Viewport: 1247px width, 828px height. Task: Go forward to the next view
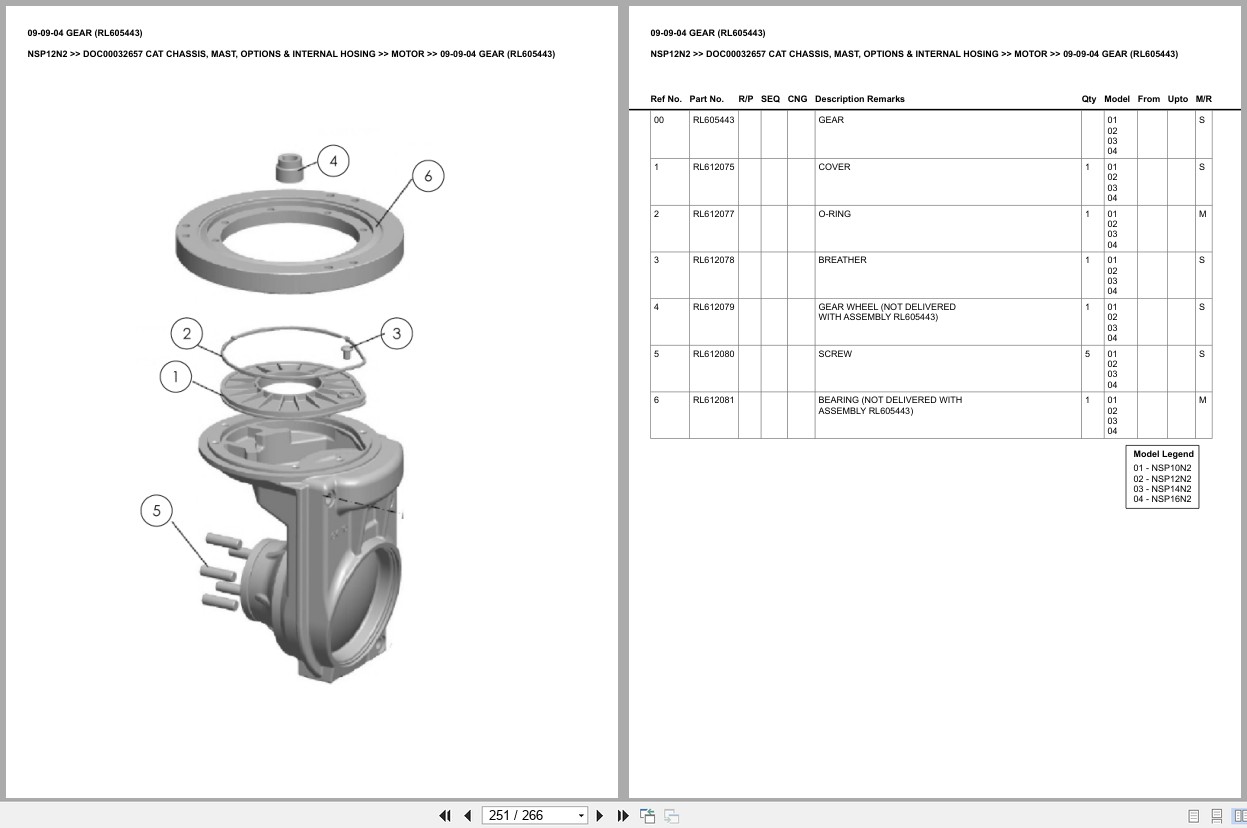672,816
